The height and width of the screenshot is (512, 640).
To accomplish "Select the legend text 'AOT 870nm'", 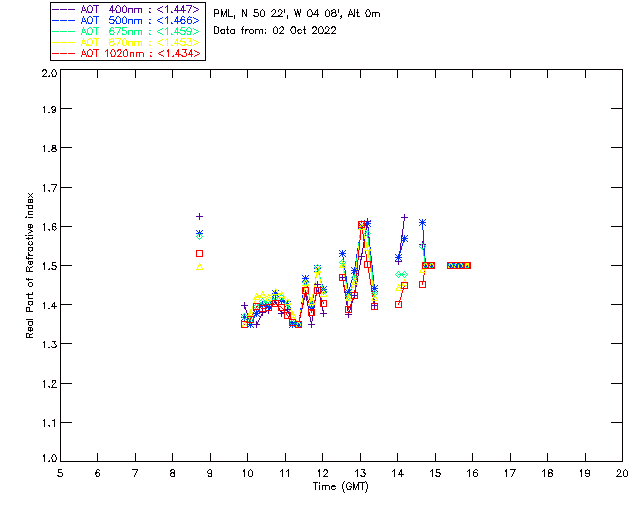I will 111,42.
